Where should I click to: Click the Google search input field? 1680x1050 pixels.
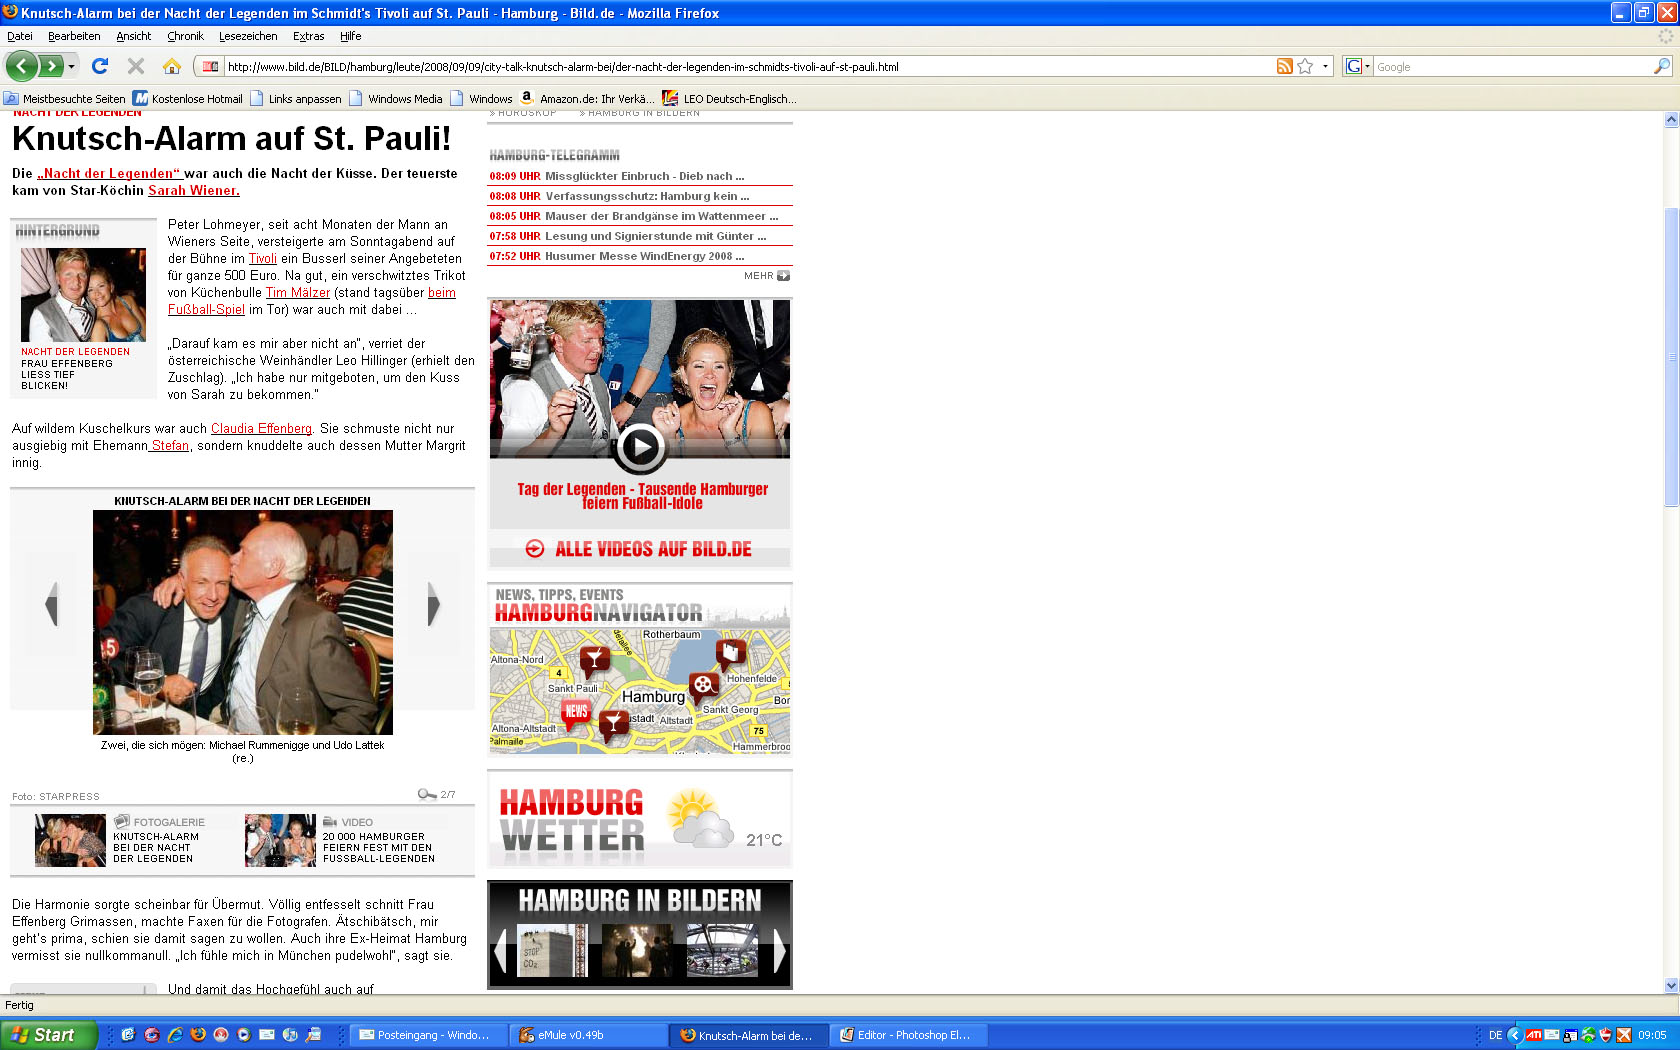point(1512,67)
